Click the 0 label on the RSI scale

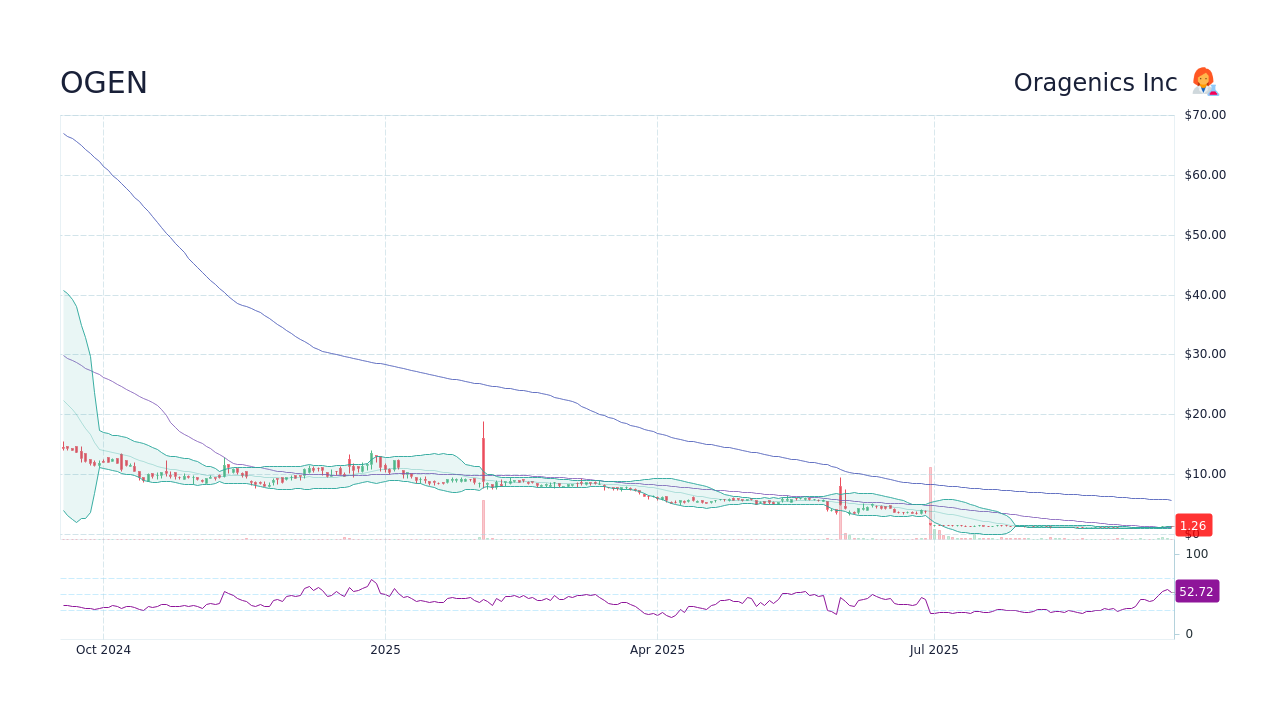click(x=1188, y=633)
